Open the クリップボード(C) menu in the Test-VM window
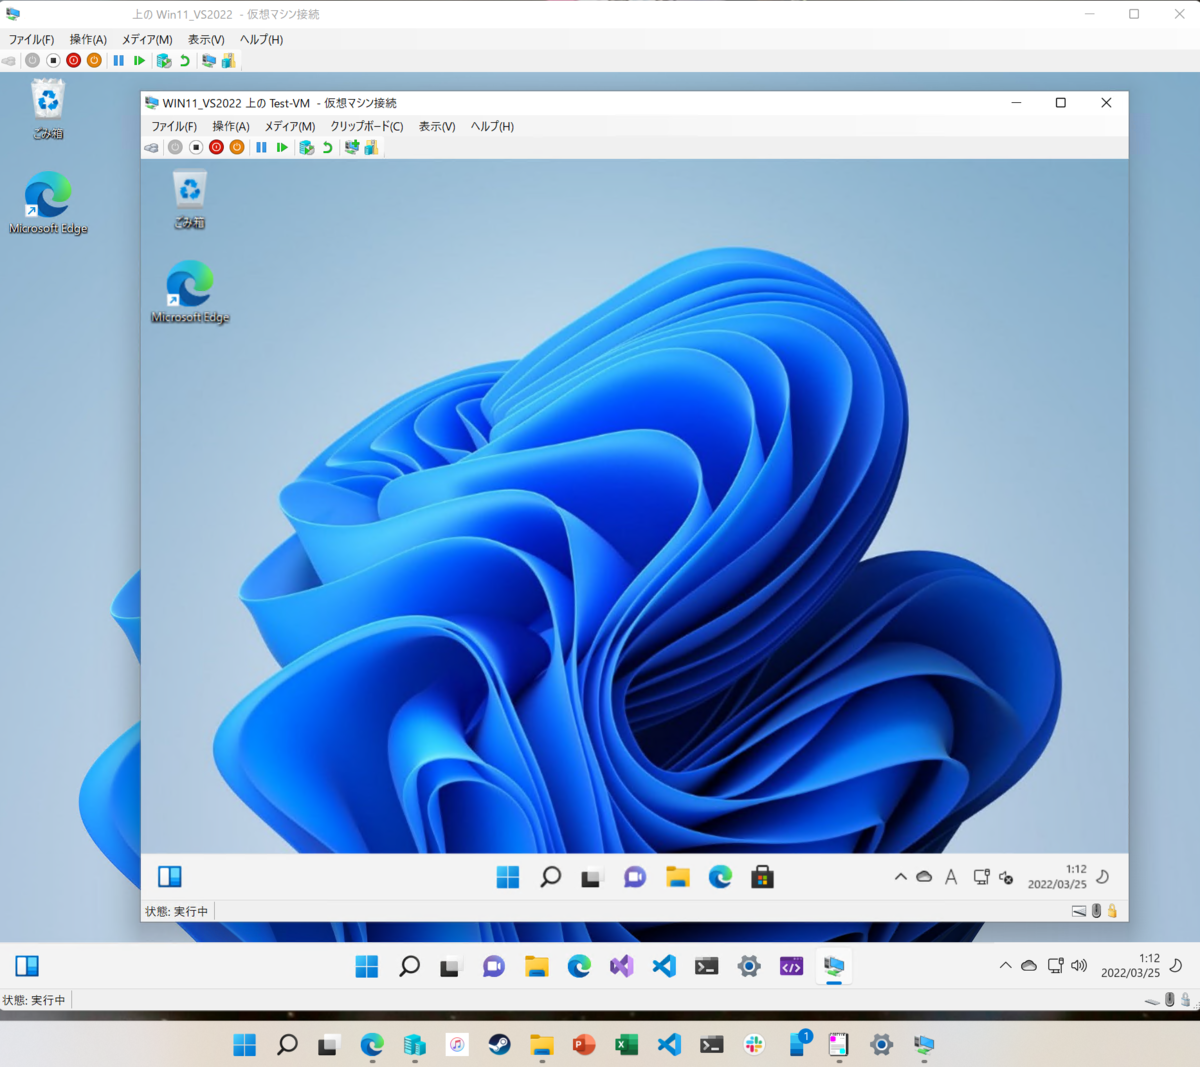This screenshot has height=1067, width=1200. (367, 126)
